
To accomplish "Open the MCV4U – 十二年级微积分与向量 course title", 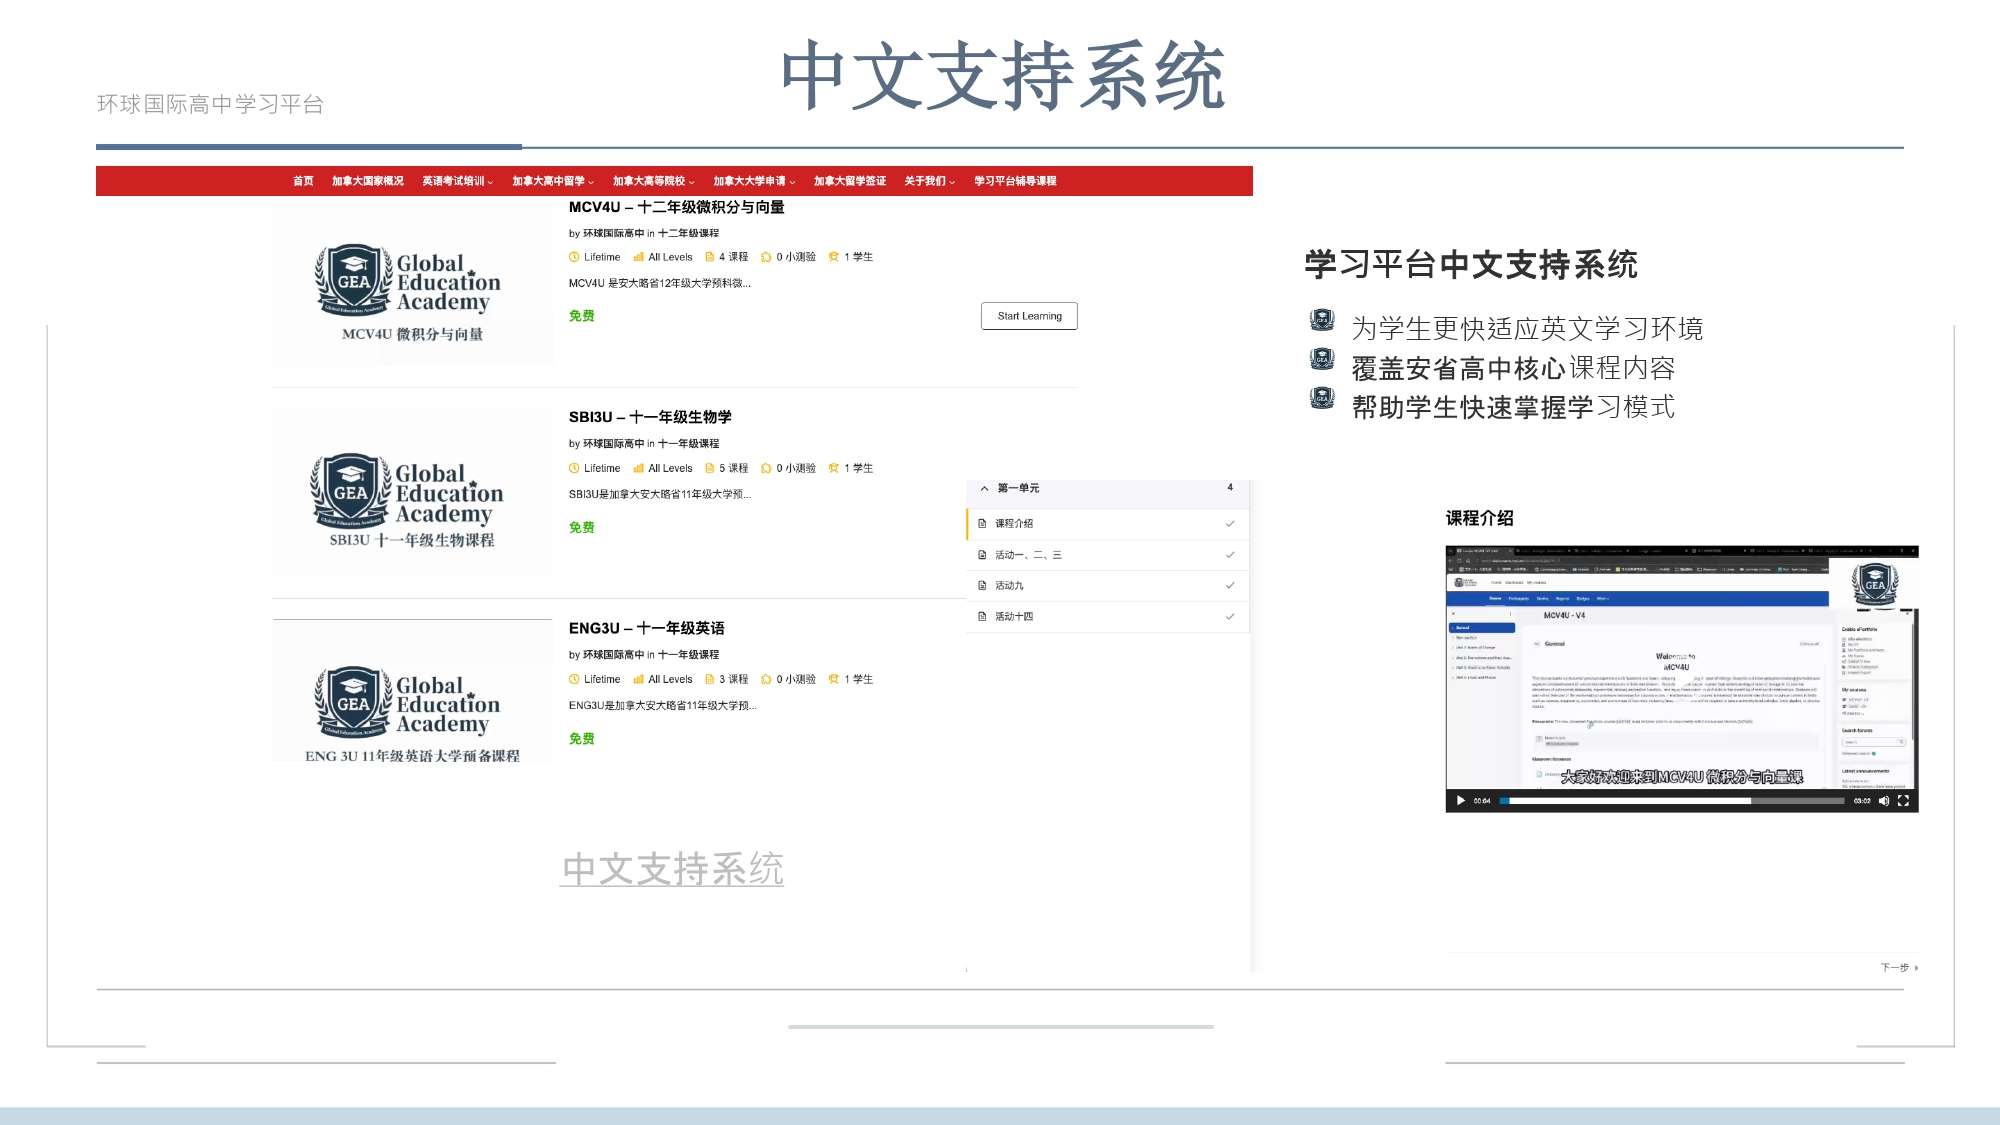I will [677, 207].
